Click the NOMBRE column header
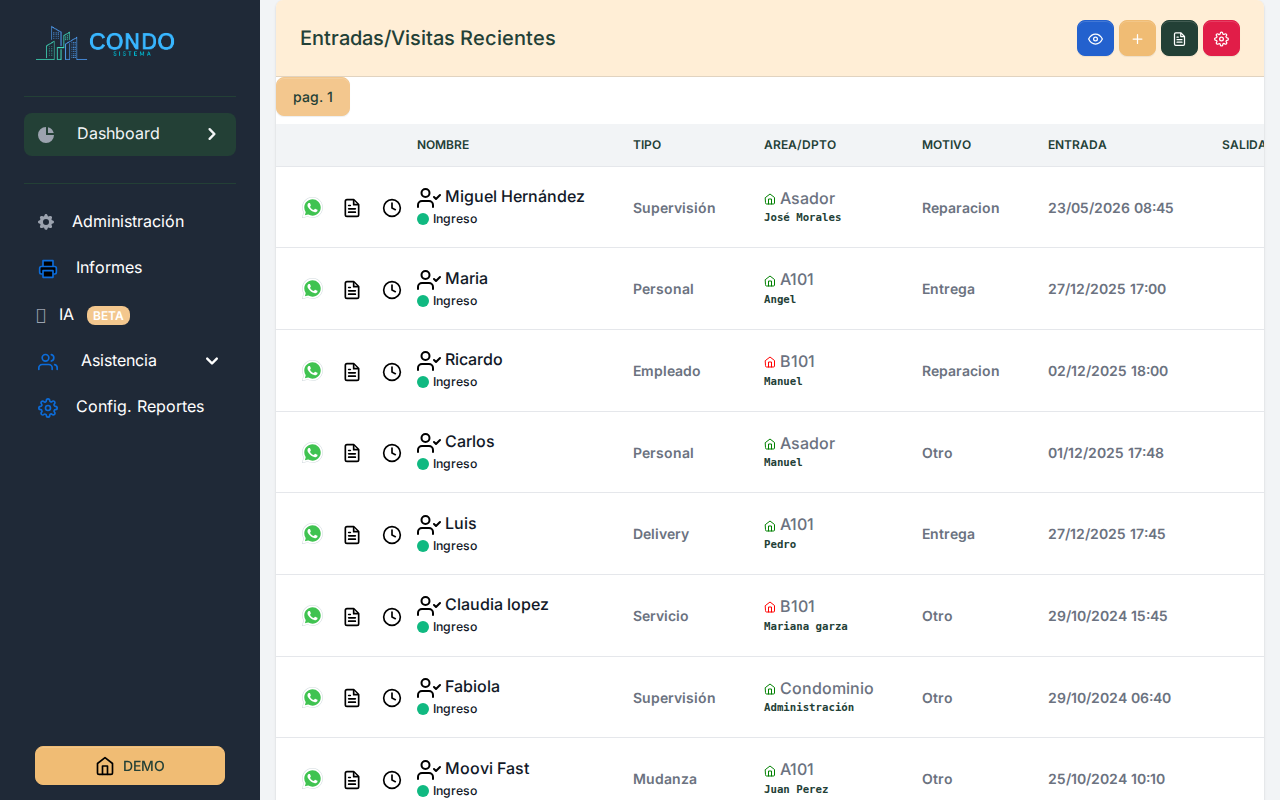Viewport: 1280px width, 800px height. tap(443, 145)
